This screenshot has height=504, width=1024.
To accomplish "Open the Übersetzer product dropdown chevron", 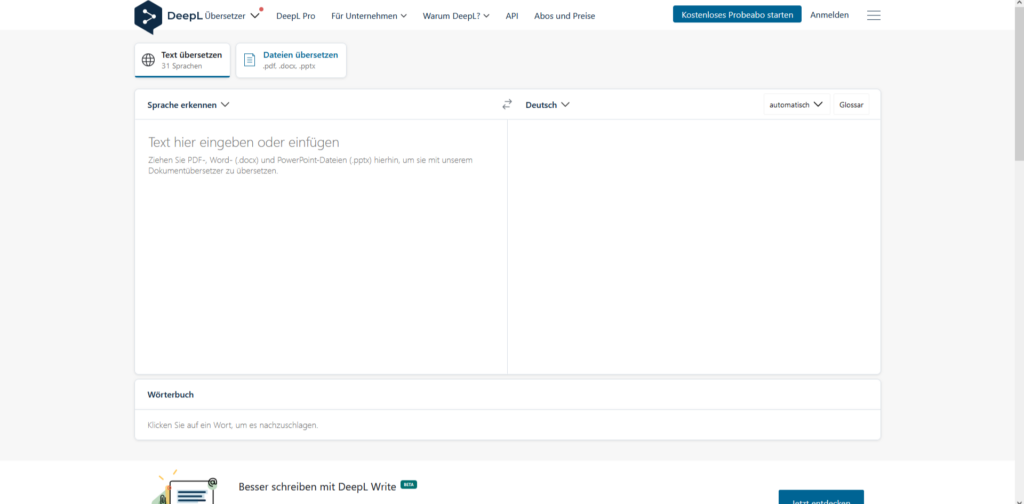I will tap(255, 16).
